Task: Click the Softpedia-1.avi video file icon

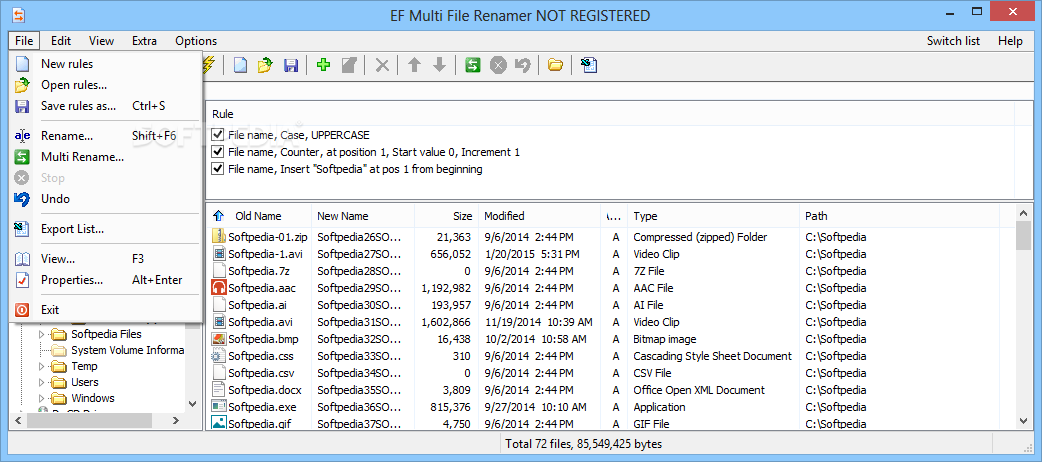Action: (219, 254)
